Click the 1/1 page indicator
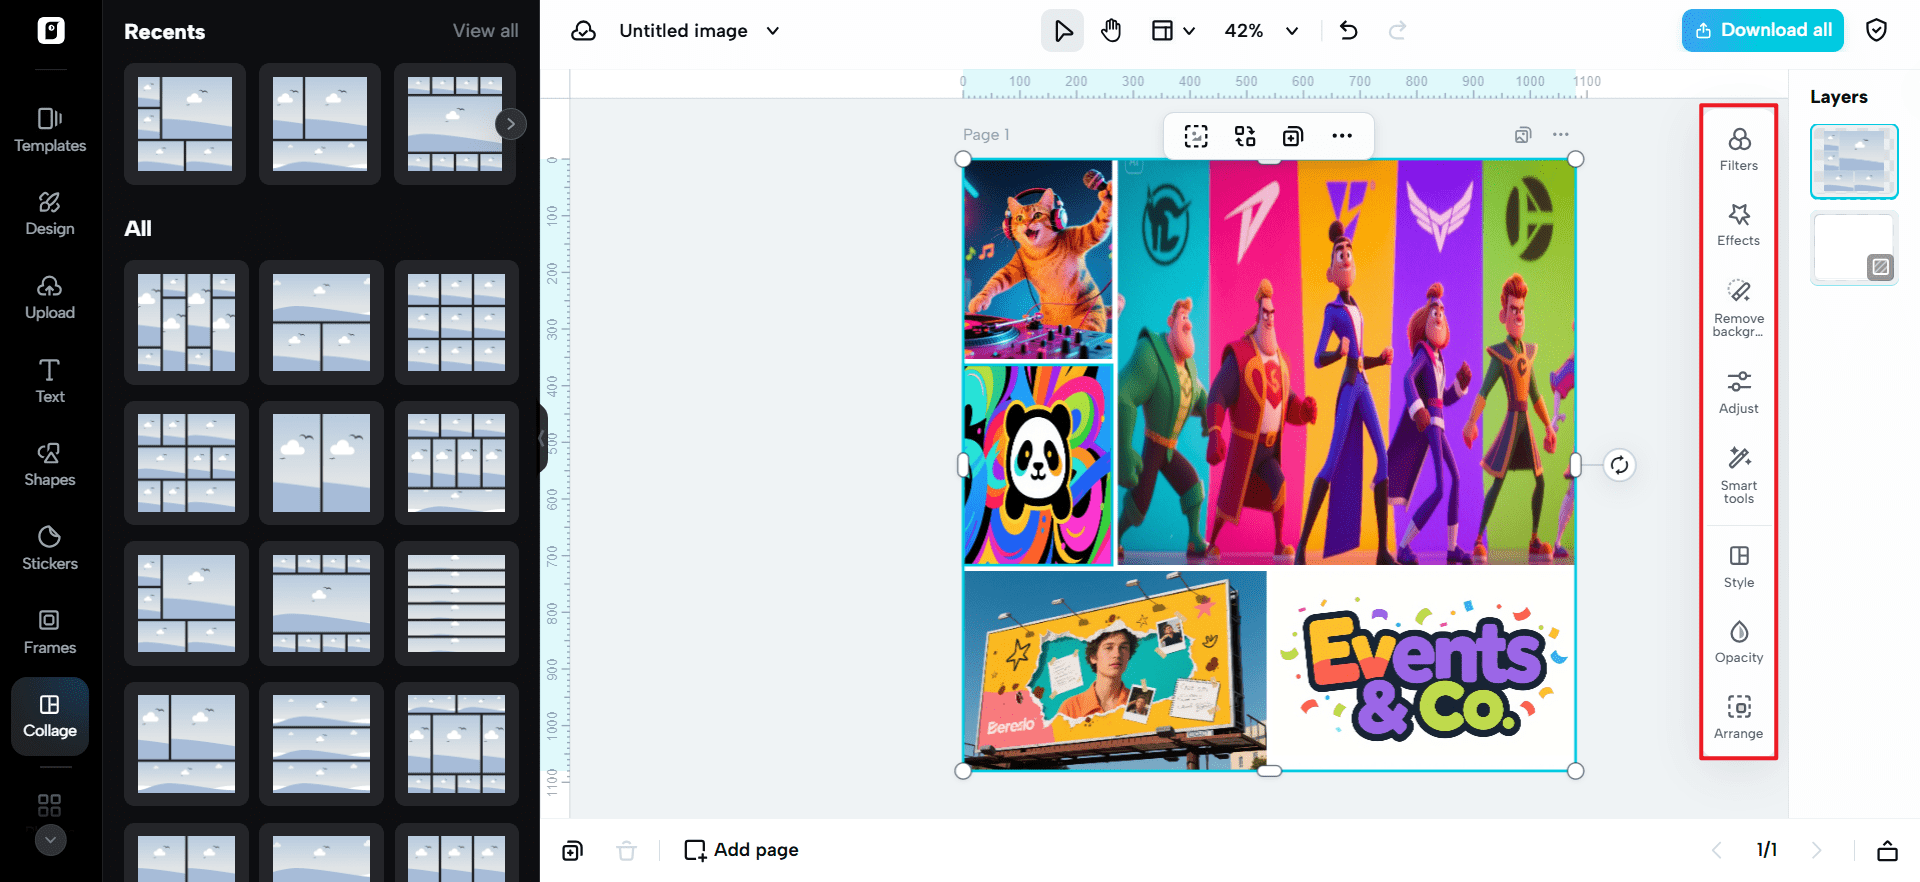Image resolution: width=1920 pixels, height=882 pixels. pos(1767,850)
